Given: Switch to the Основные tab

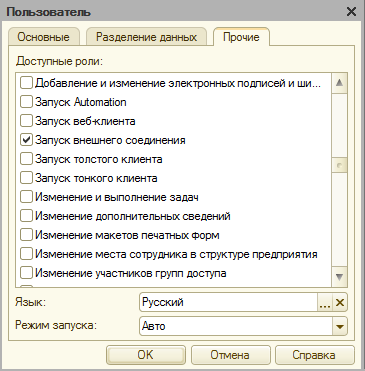Looking at the screenshot, I should coord(43,37).
